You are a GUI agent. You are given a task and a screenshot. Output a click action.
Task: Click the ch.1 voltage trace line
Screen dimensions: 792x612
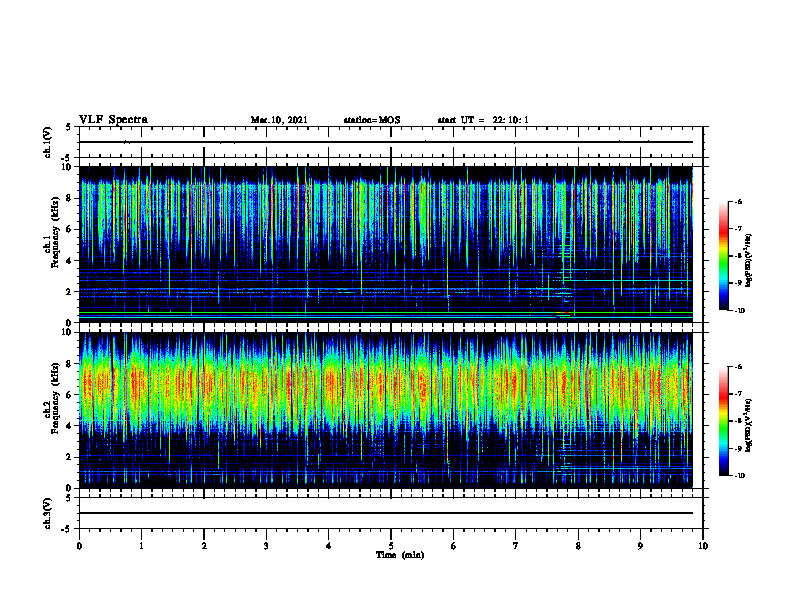pyautogui.click(x=386, y=142)
